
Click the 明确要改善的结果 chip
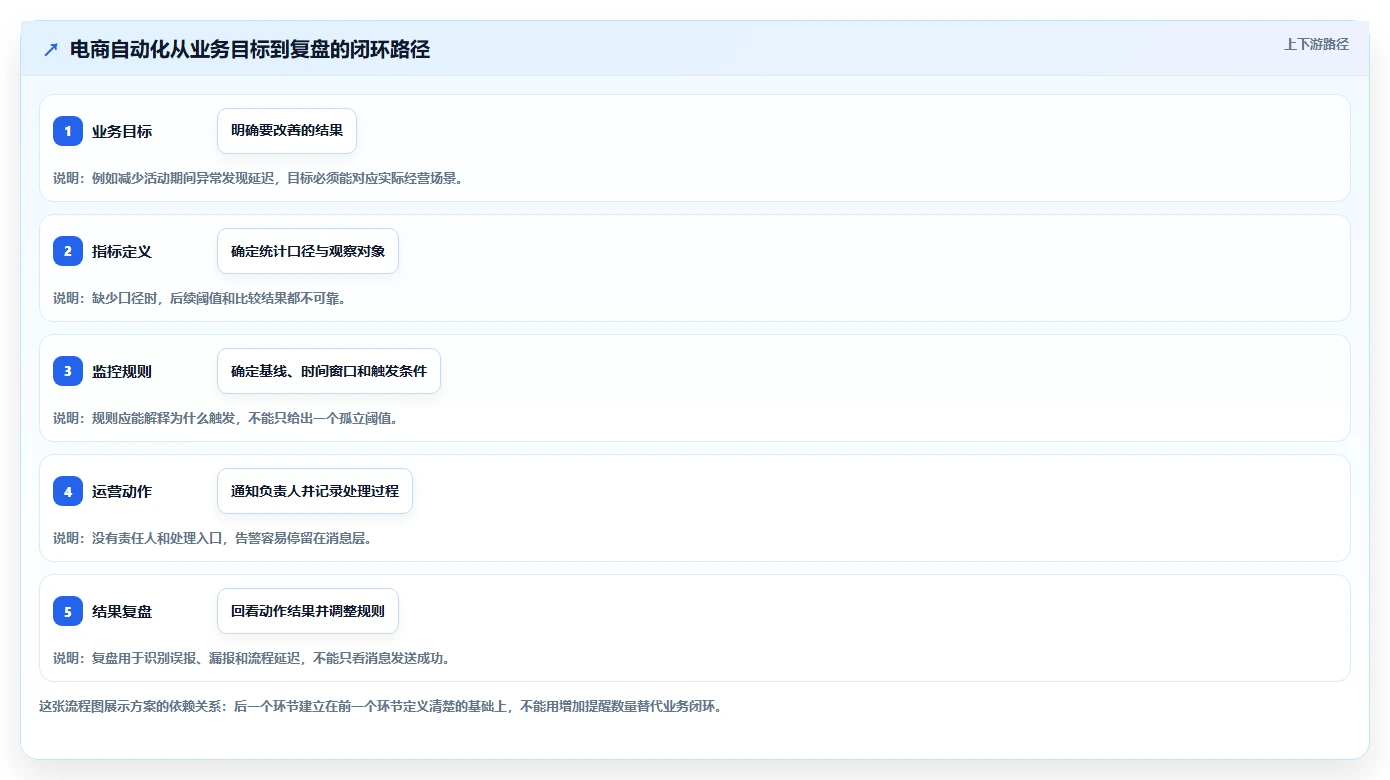[x=287, y=131]
